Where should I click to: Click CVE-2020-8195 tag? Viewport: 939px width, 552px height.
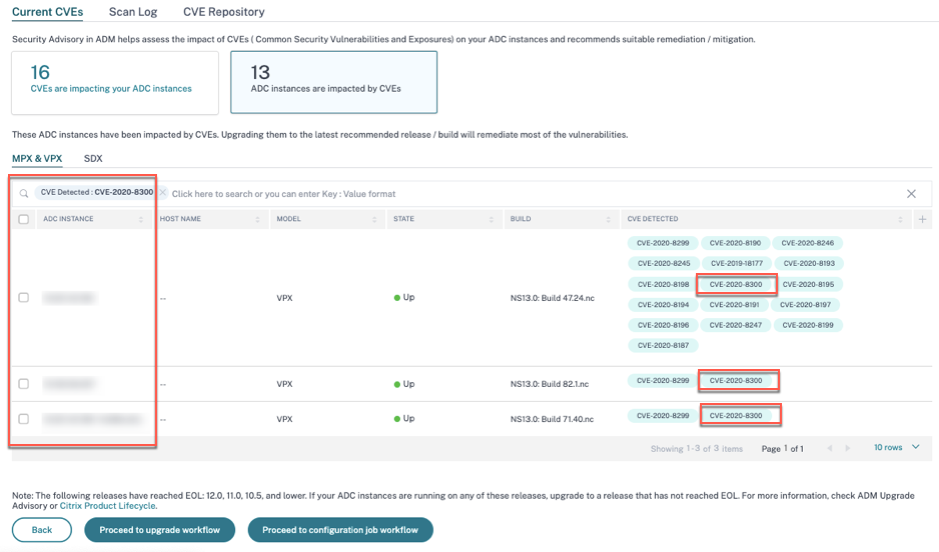[x=808, y=284]
